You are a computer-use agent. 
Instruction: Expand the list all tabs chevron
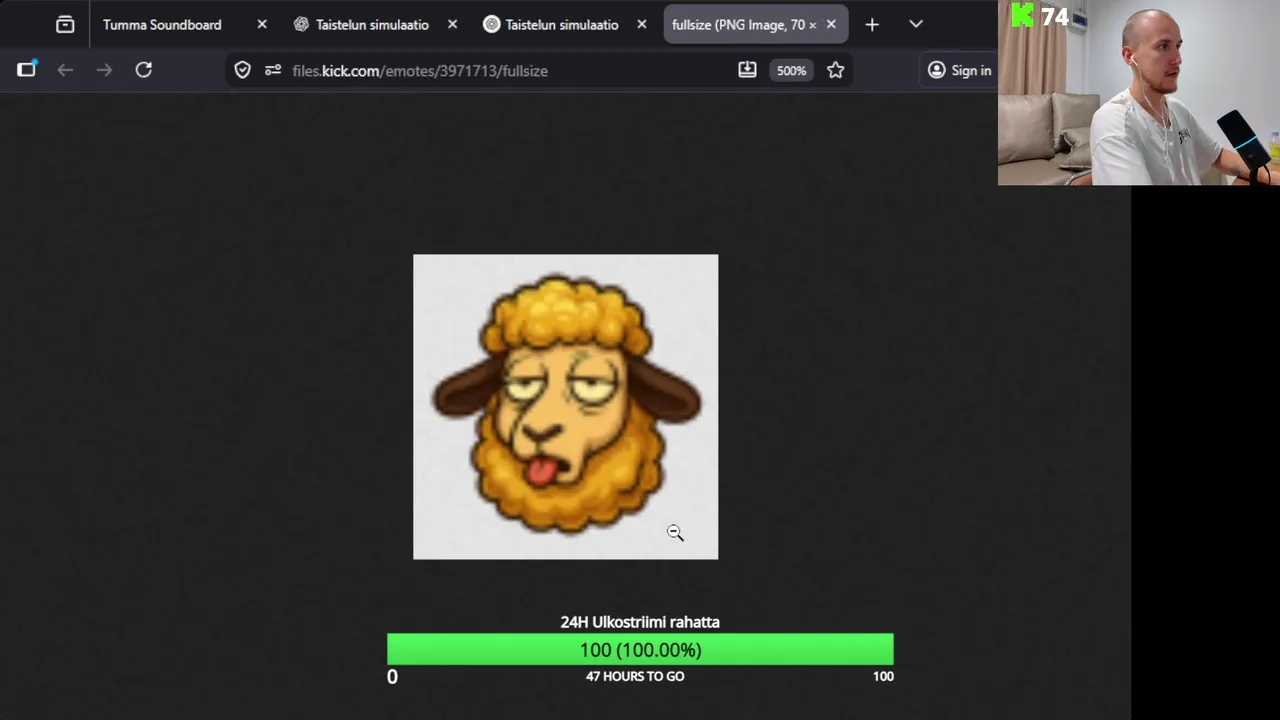pos(916,24)
